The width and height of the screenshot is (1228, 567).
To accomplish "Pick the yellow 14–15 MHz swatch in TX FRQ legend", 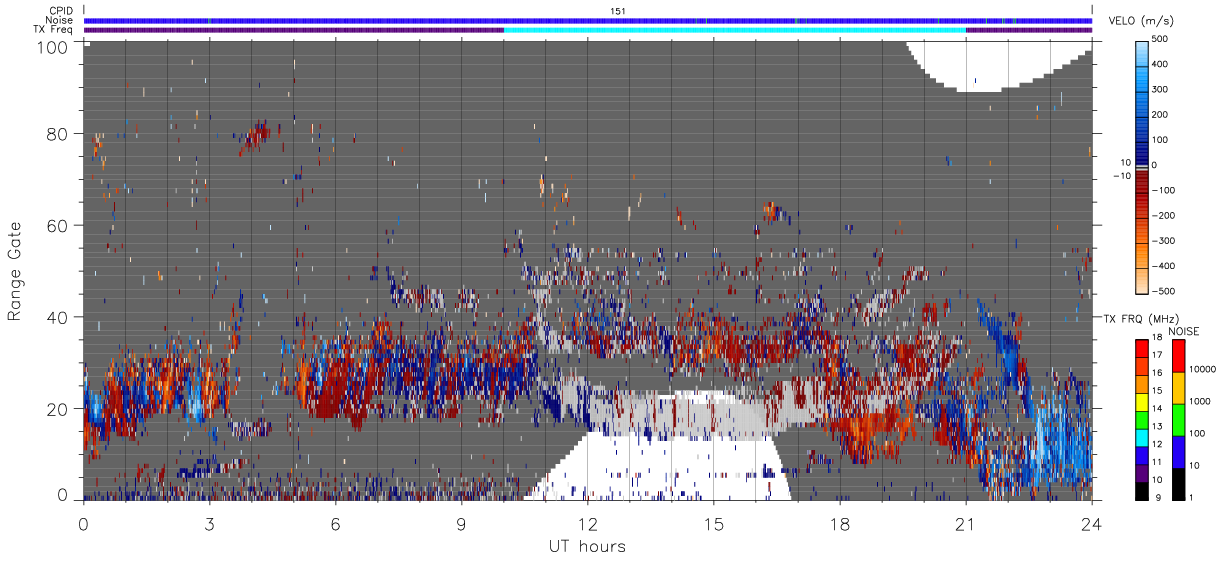I will point(1141,401).
